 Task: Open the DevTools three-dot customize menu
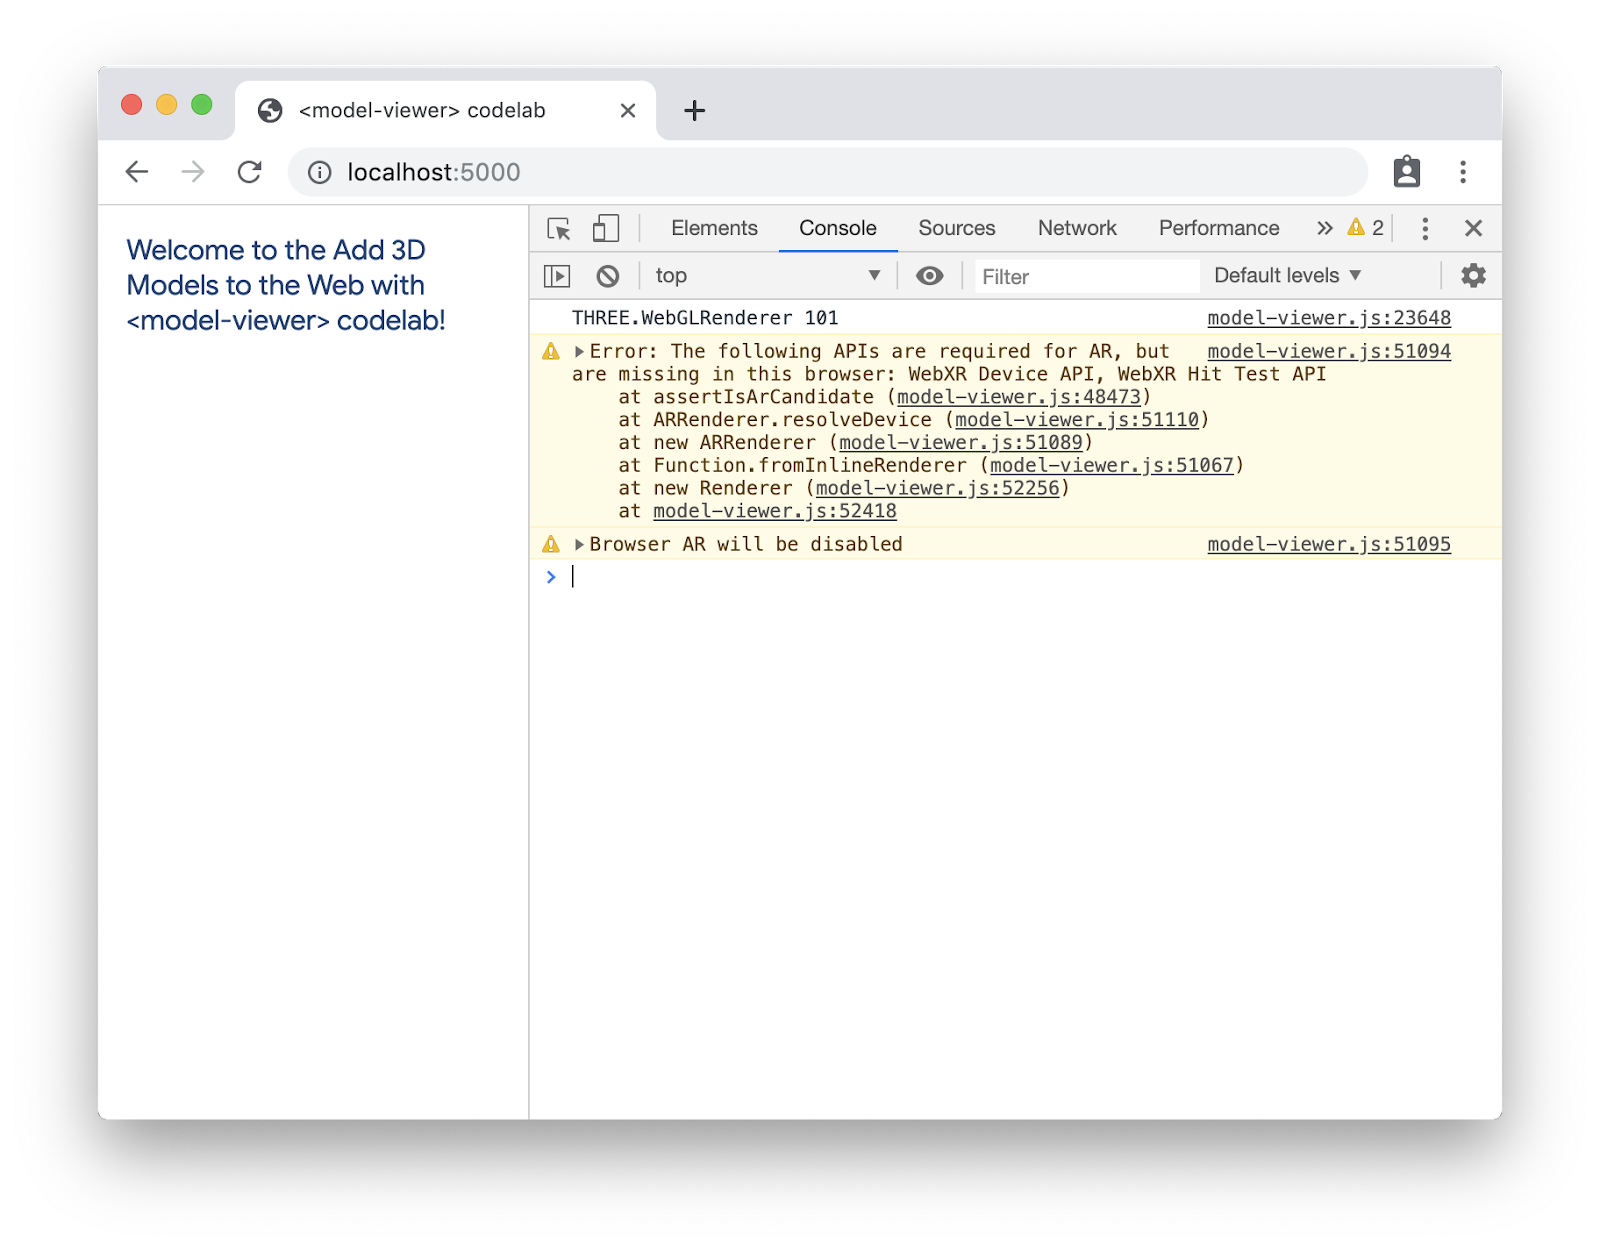(1425, 229)
